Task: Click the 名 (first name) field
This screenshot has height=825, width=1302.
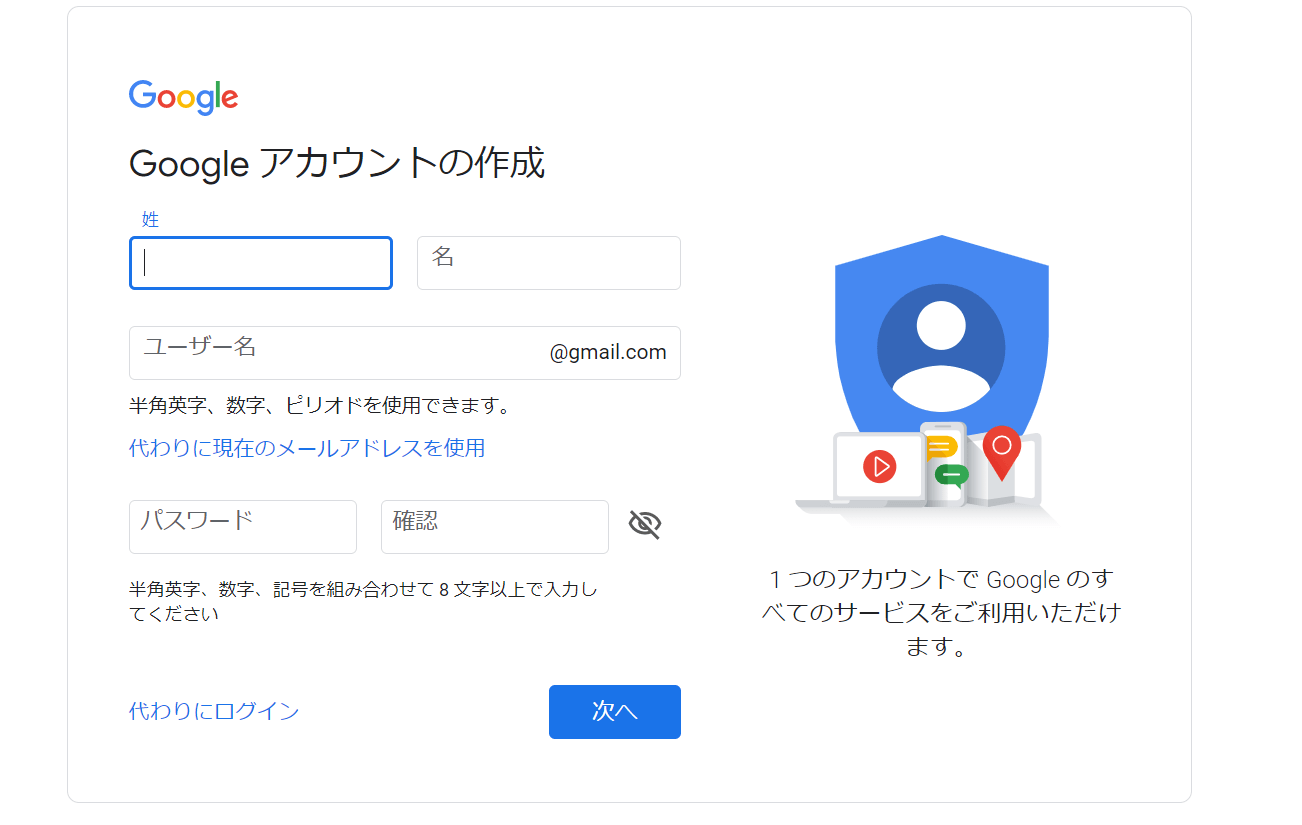Action: (x=549, y=263)
